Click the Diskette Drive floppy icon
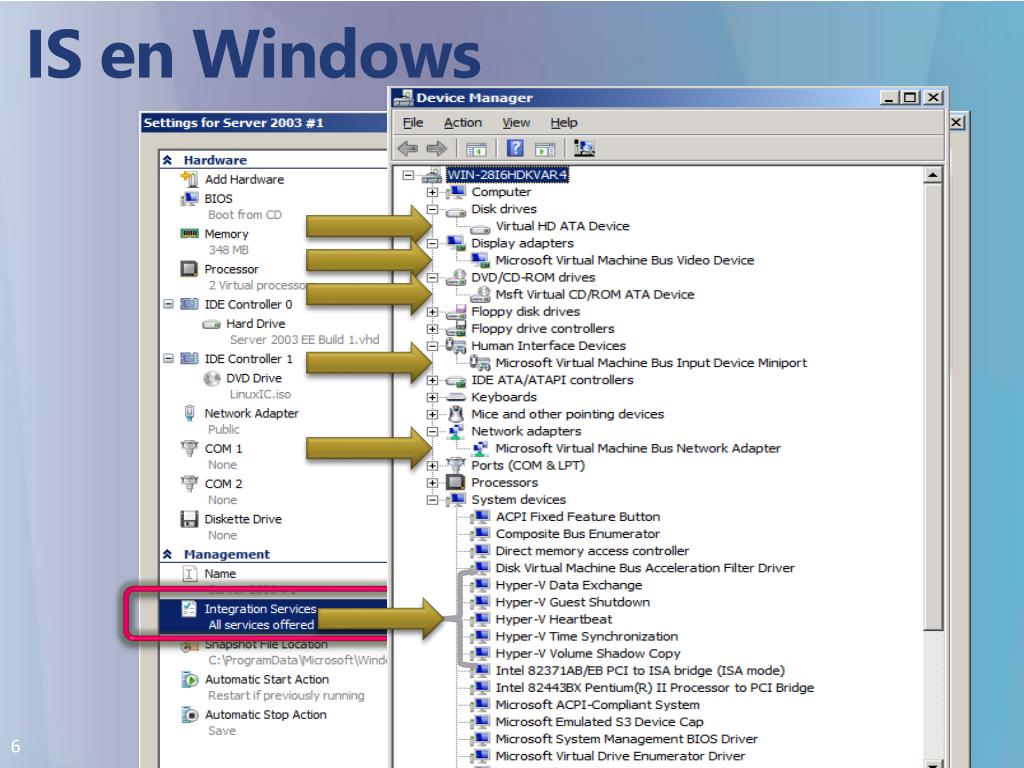The width and height of the screenshot is (1024, 768). [x=189, y=519]
